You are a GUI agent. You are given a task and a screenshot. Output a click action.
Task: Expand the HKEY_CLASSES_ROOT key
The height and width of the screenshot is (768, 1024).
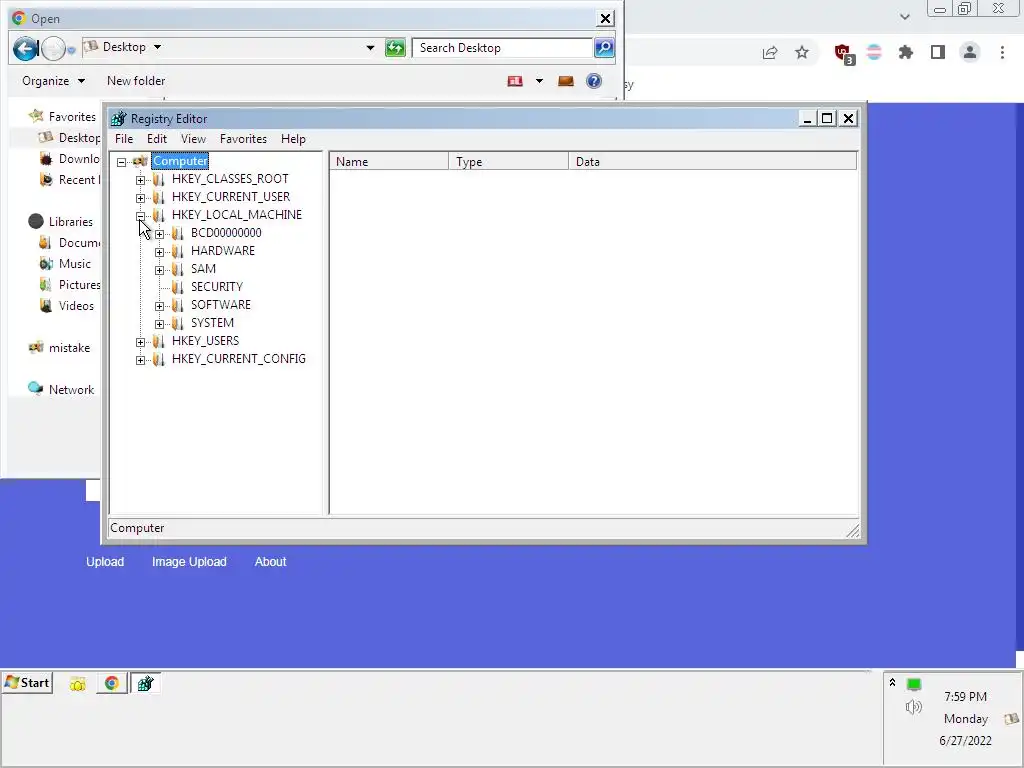(140, 180)
